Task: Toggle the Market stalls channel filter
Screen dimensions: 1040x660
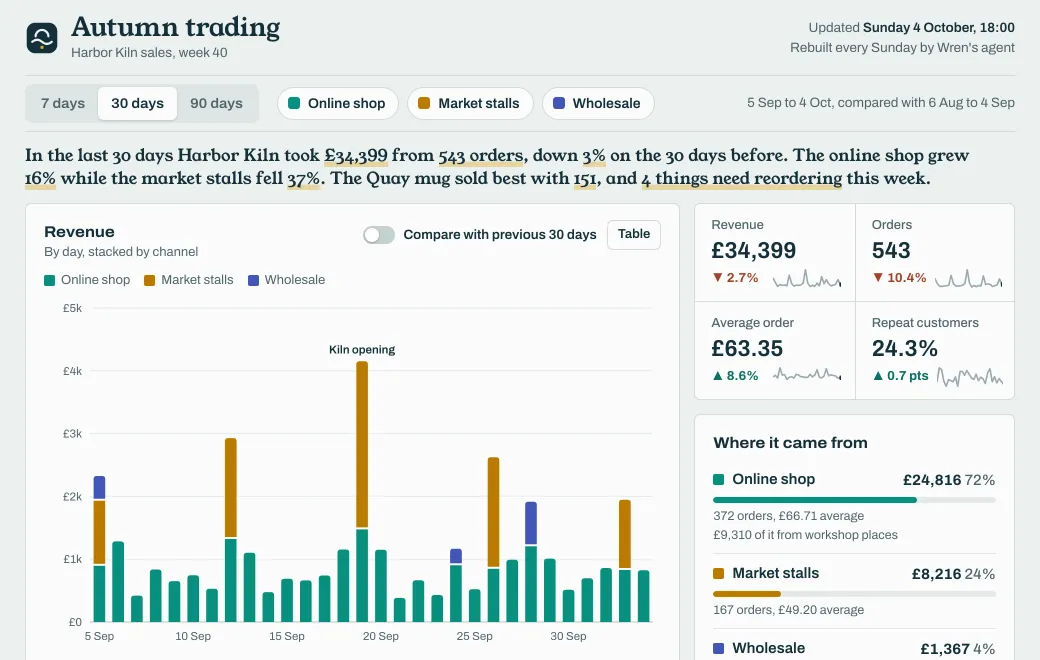Action: pyautogui.click(x=470, y=103)
